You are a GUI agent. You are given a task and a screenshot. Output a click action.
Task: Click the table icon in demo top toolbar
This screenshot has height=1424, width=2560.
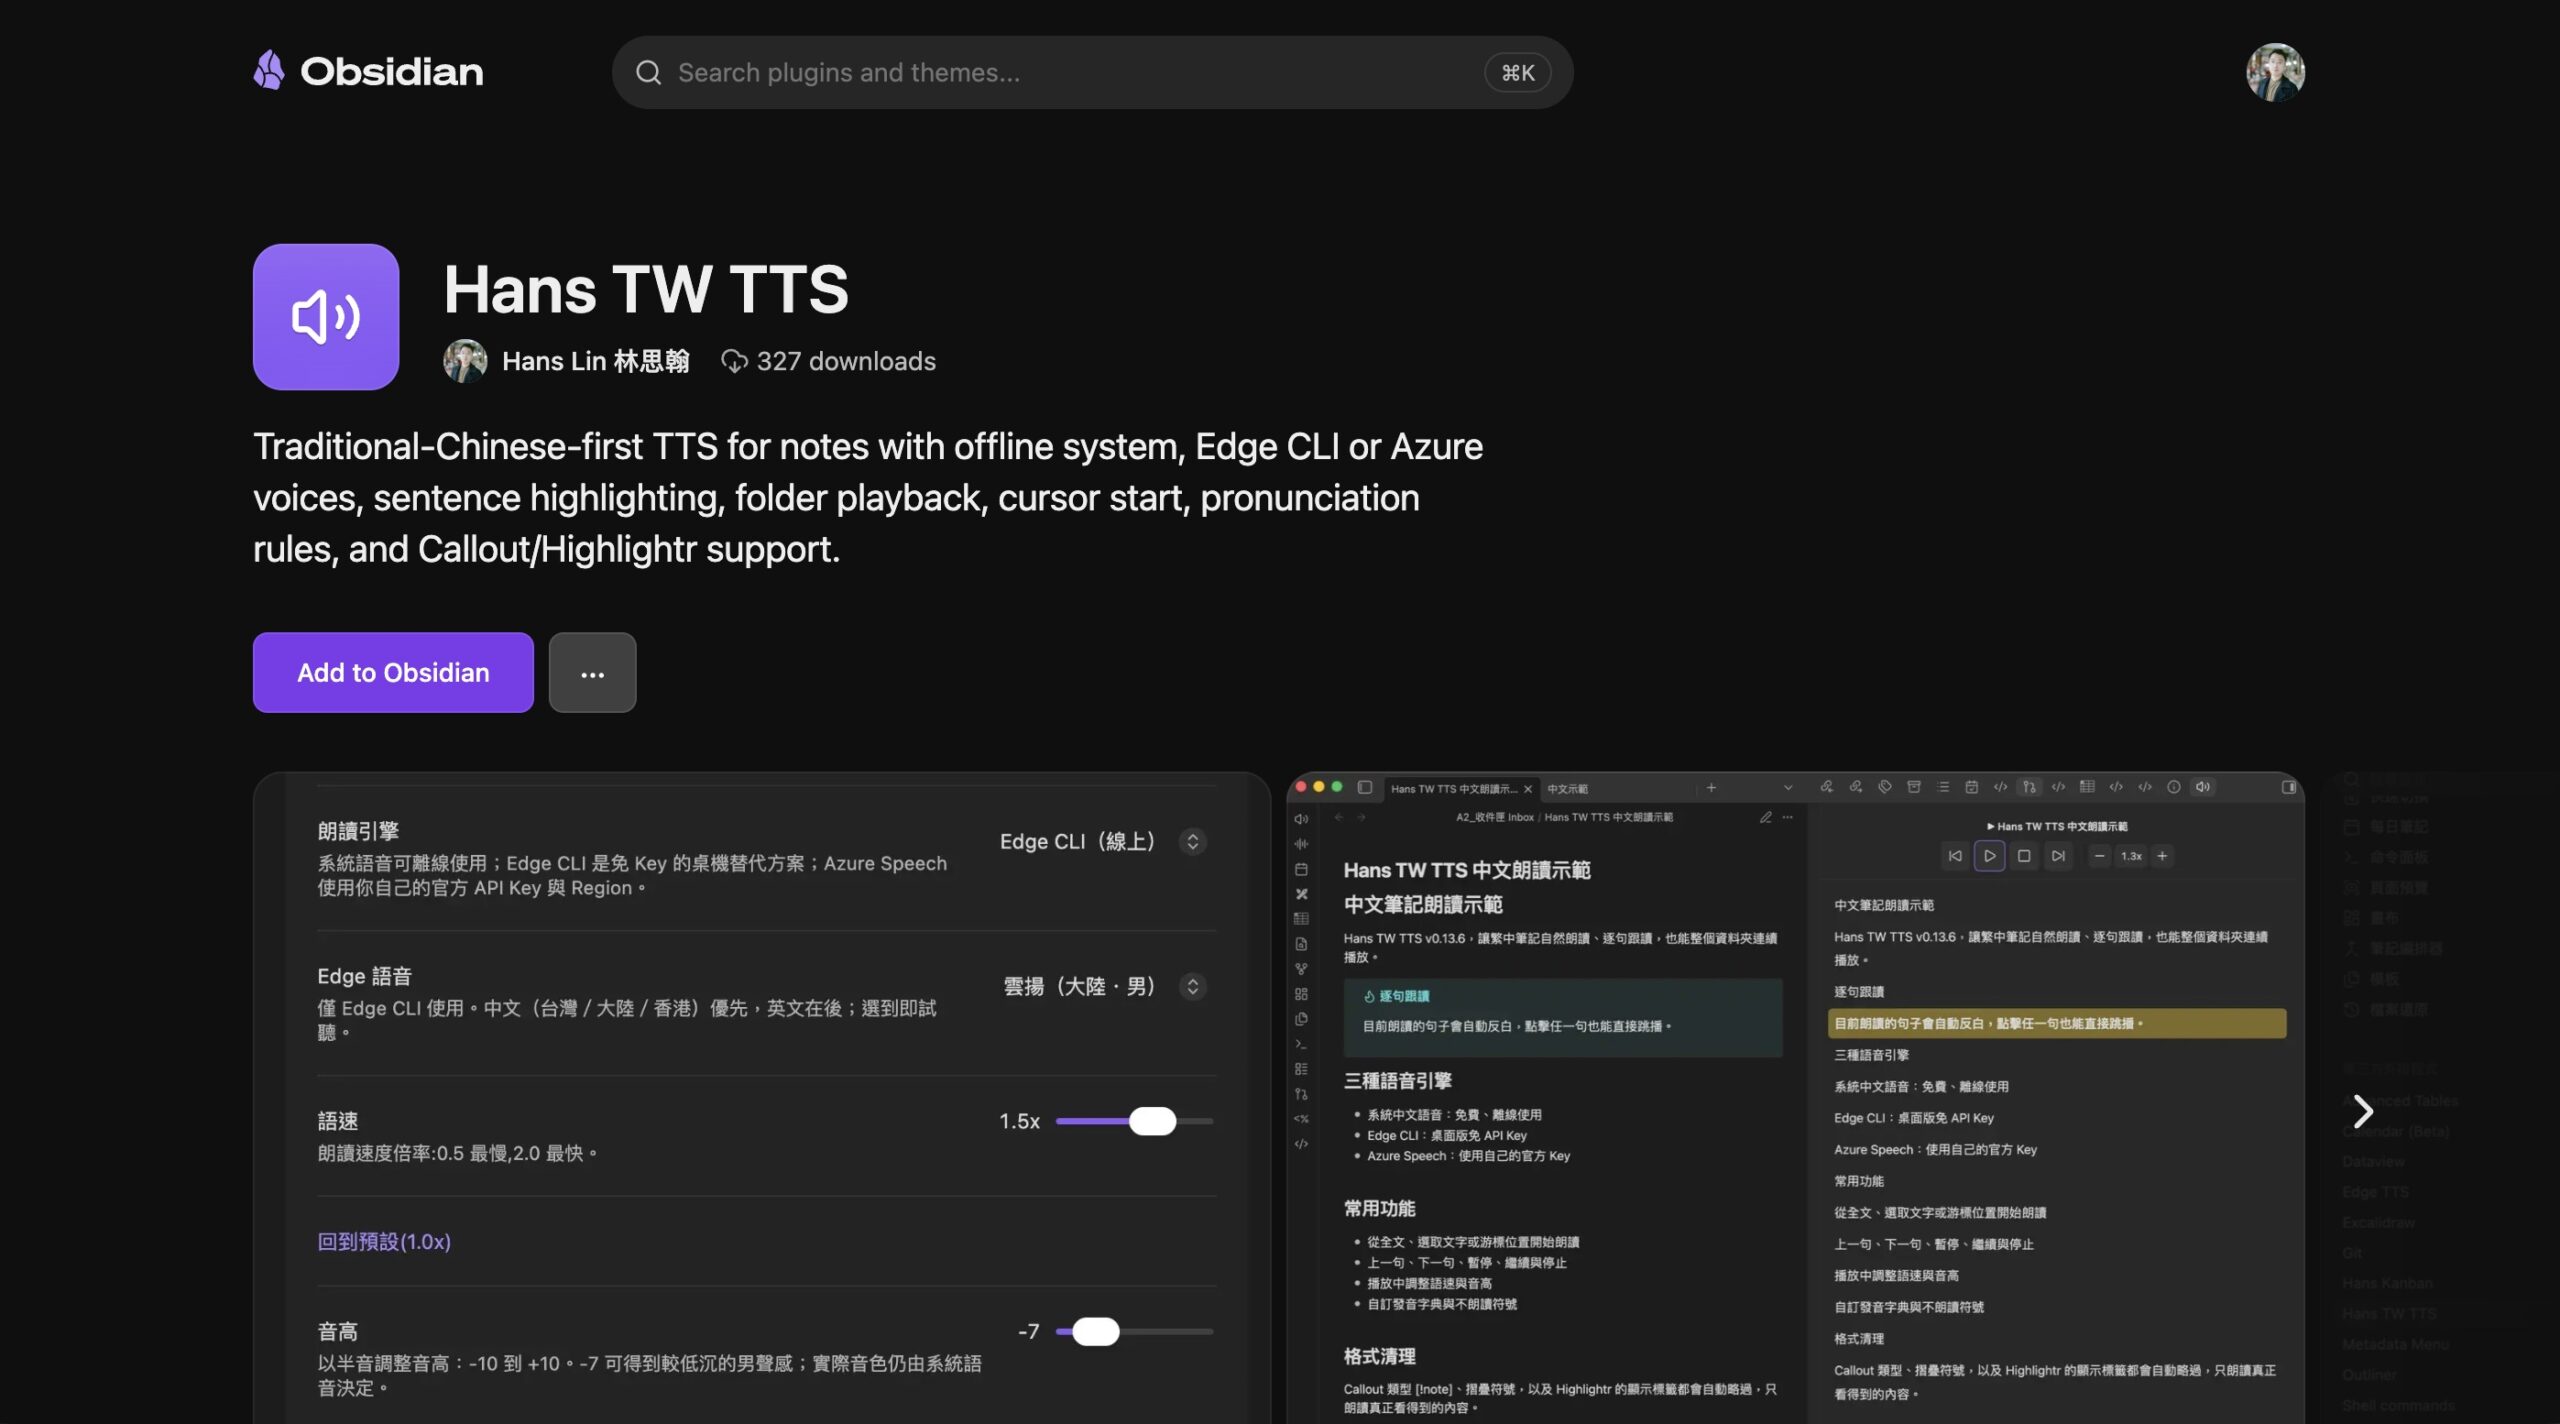[2087, 787]
